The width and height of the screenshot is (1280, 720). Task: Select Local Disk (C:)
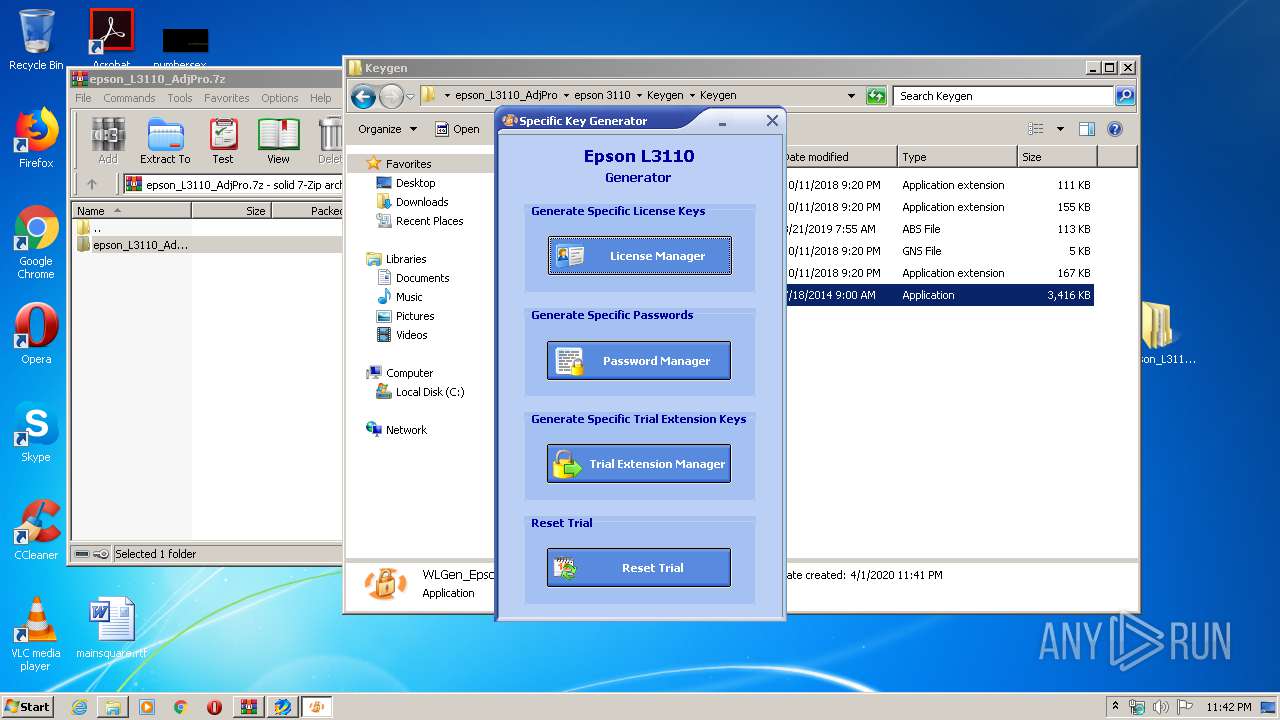pos(430,392)
